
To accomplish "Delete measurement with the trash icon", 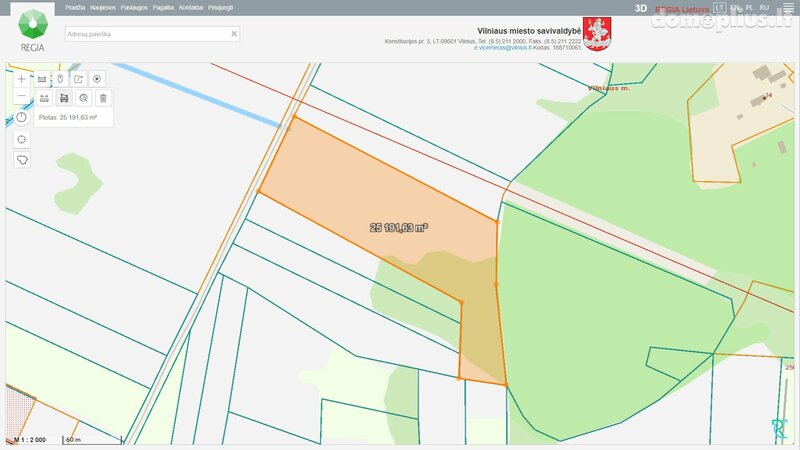I will point(103,98).
